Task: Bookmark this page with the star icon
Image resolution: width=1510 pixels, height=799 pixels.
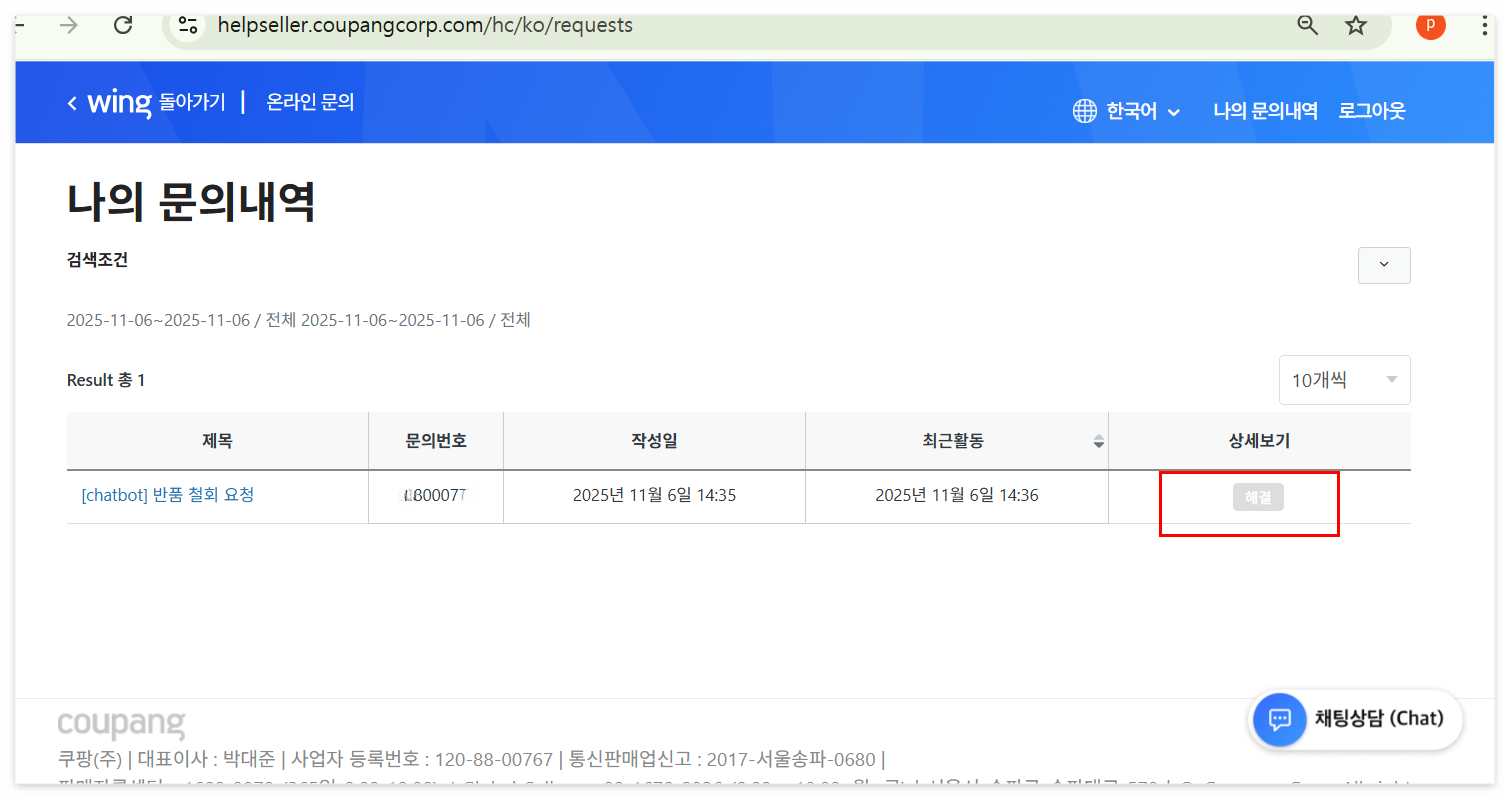Action: [1356, 26]
